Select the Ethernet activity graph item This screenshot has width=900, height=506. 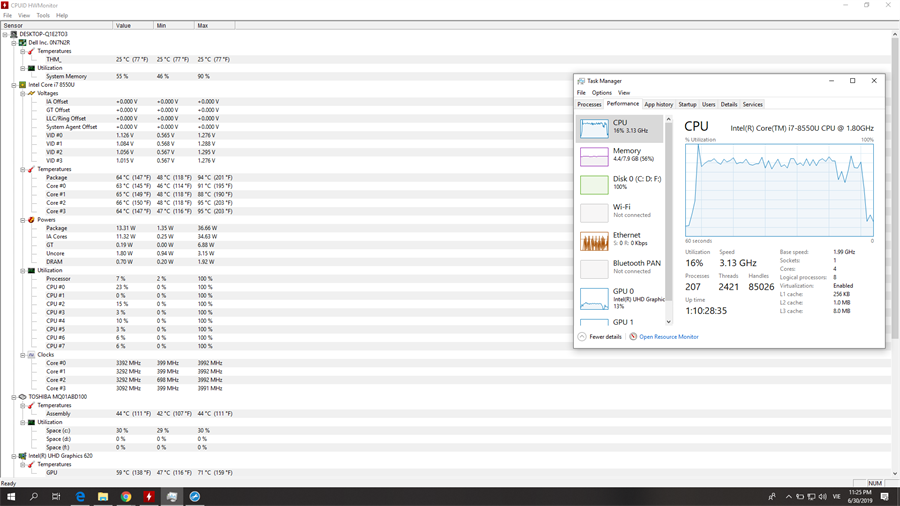[x=594, y=241]
